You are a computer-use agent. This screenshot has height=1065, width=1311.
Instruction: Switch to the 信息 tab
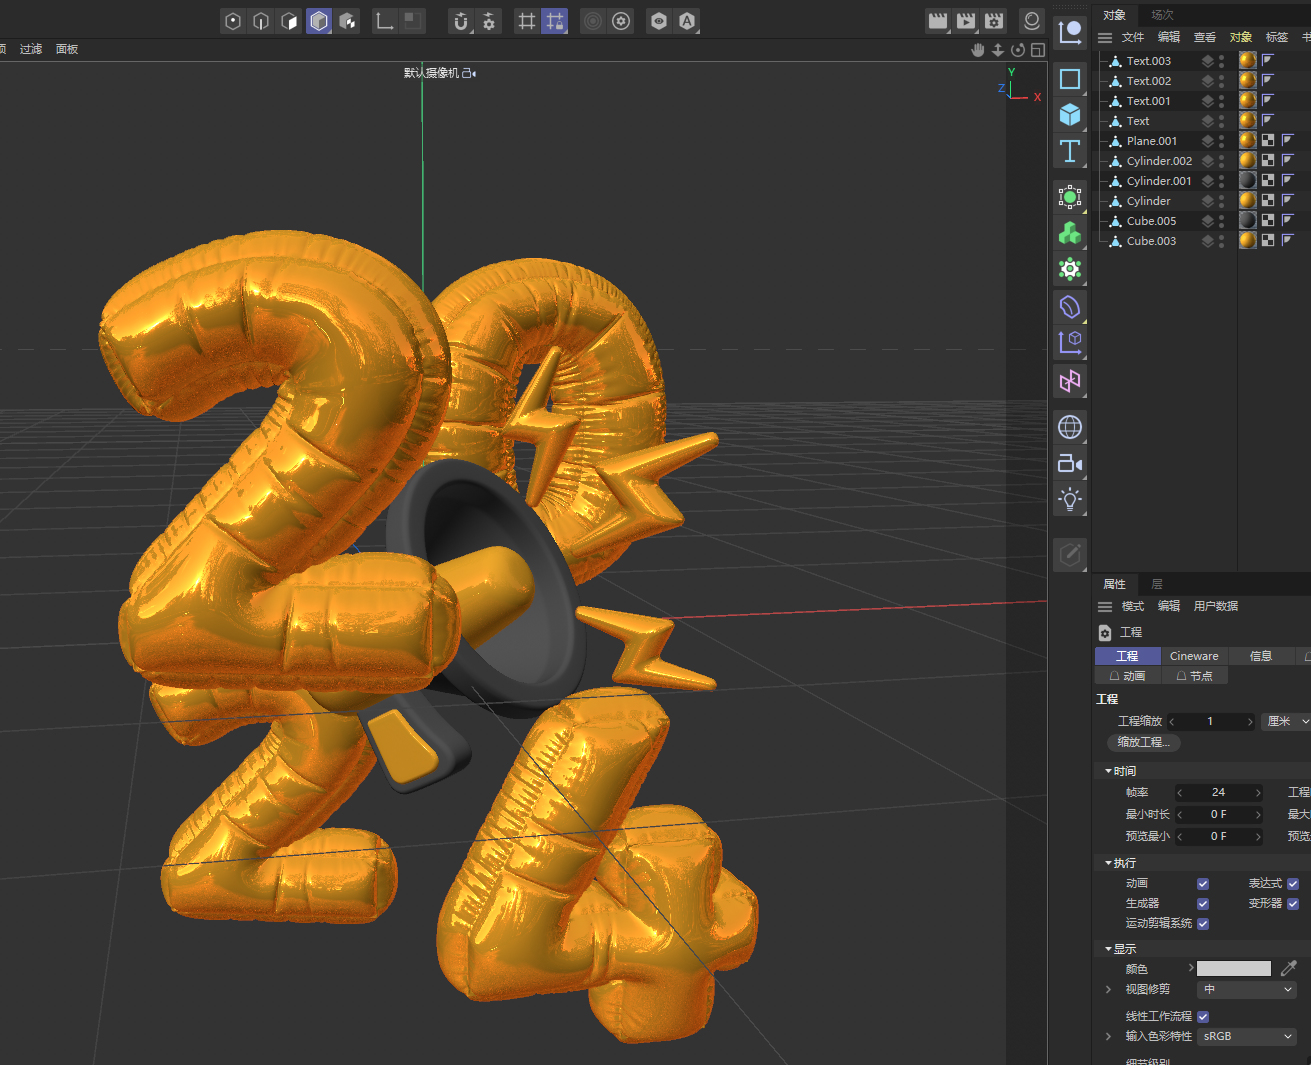click(1261, 656)
